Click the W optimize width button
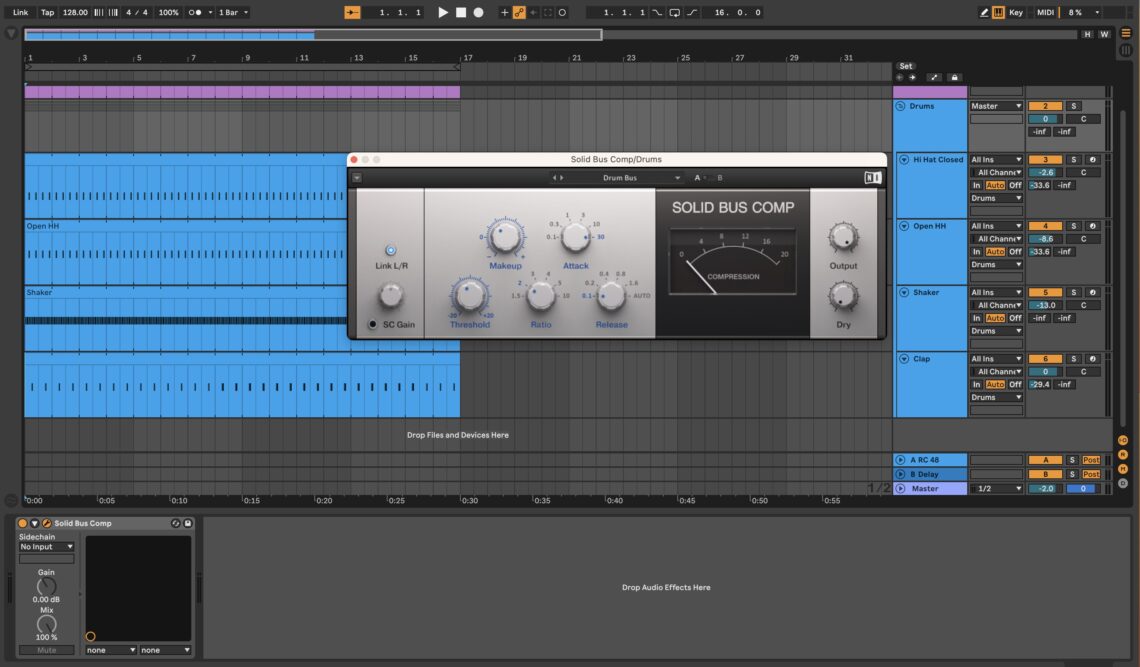1140x667 pixels. click(1104, 34)
